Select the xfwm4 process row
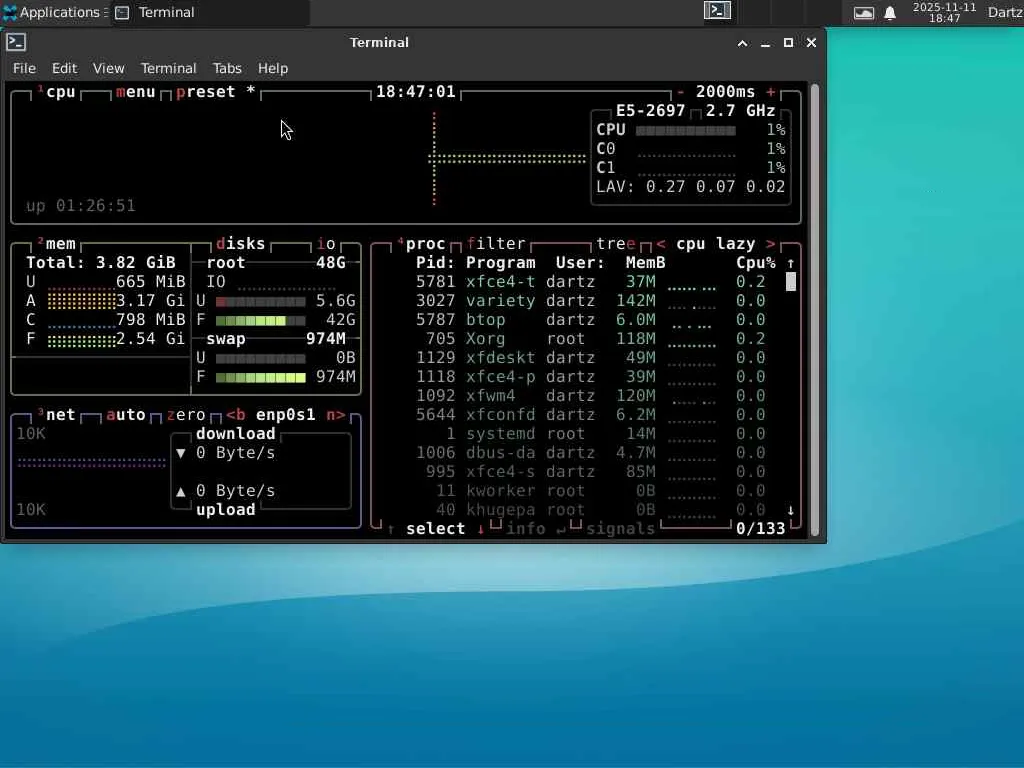 (x=583, y=396)
